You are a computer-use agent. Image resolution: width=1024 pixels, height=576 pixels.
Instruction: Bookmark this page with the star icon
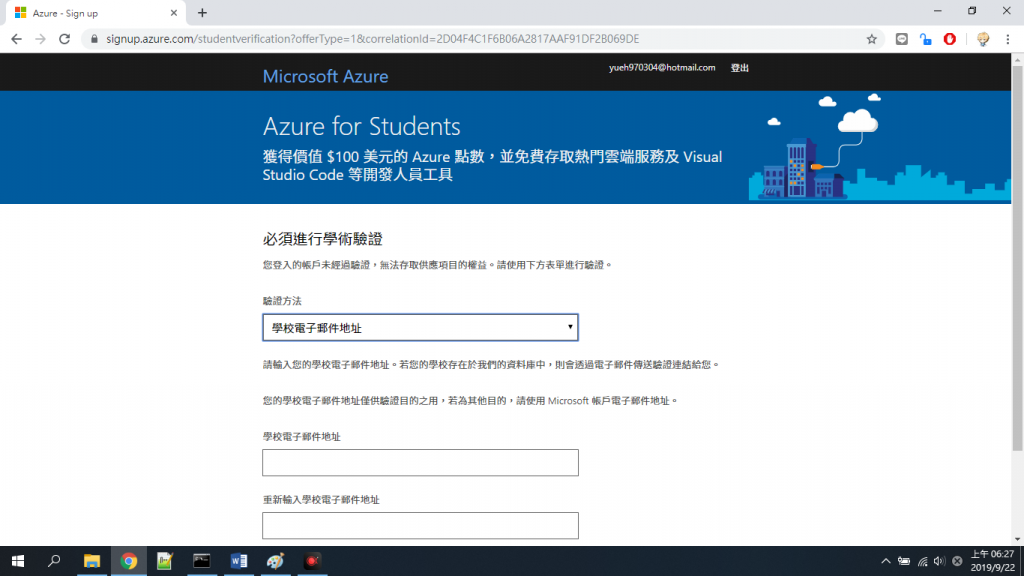tap(871, 39)
